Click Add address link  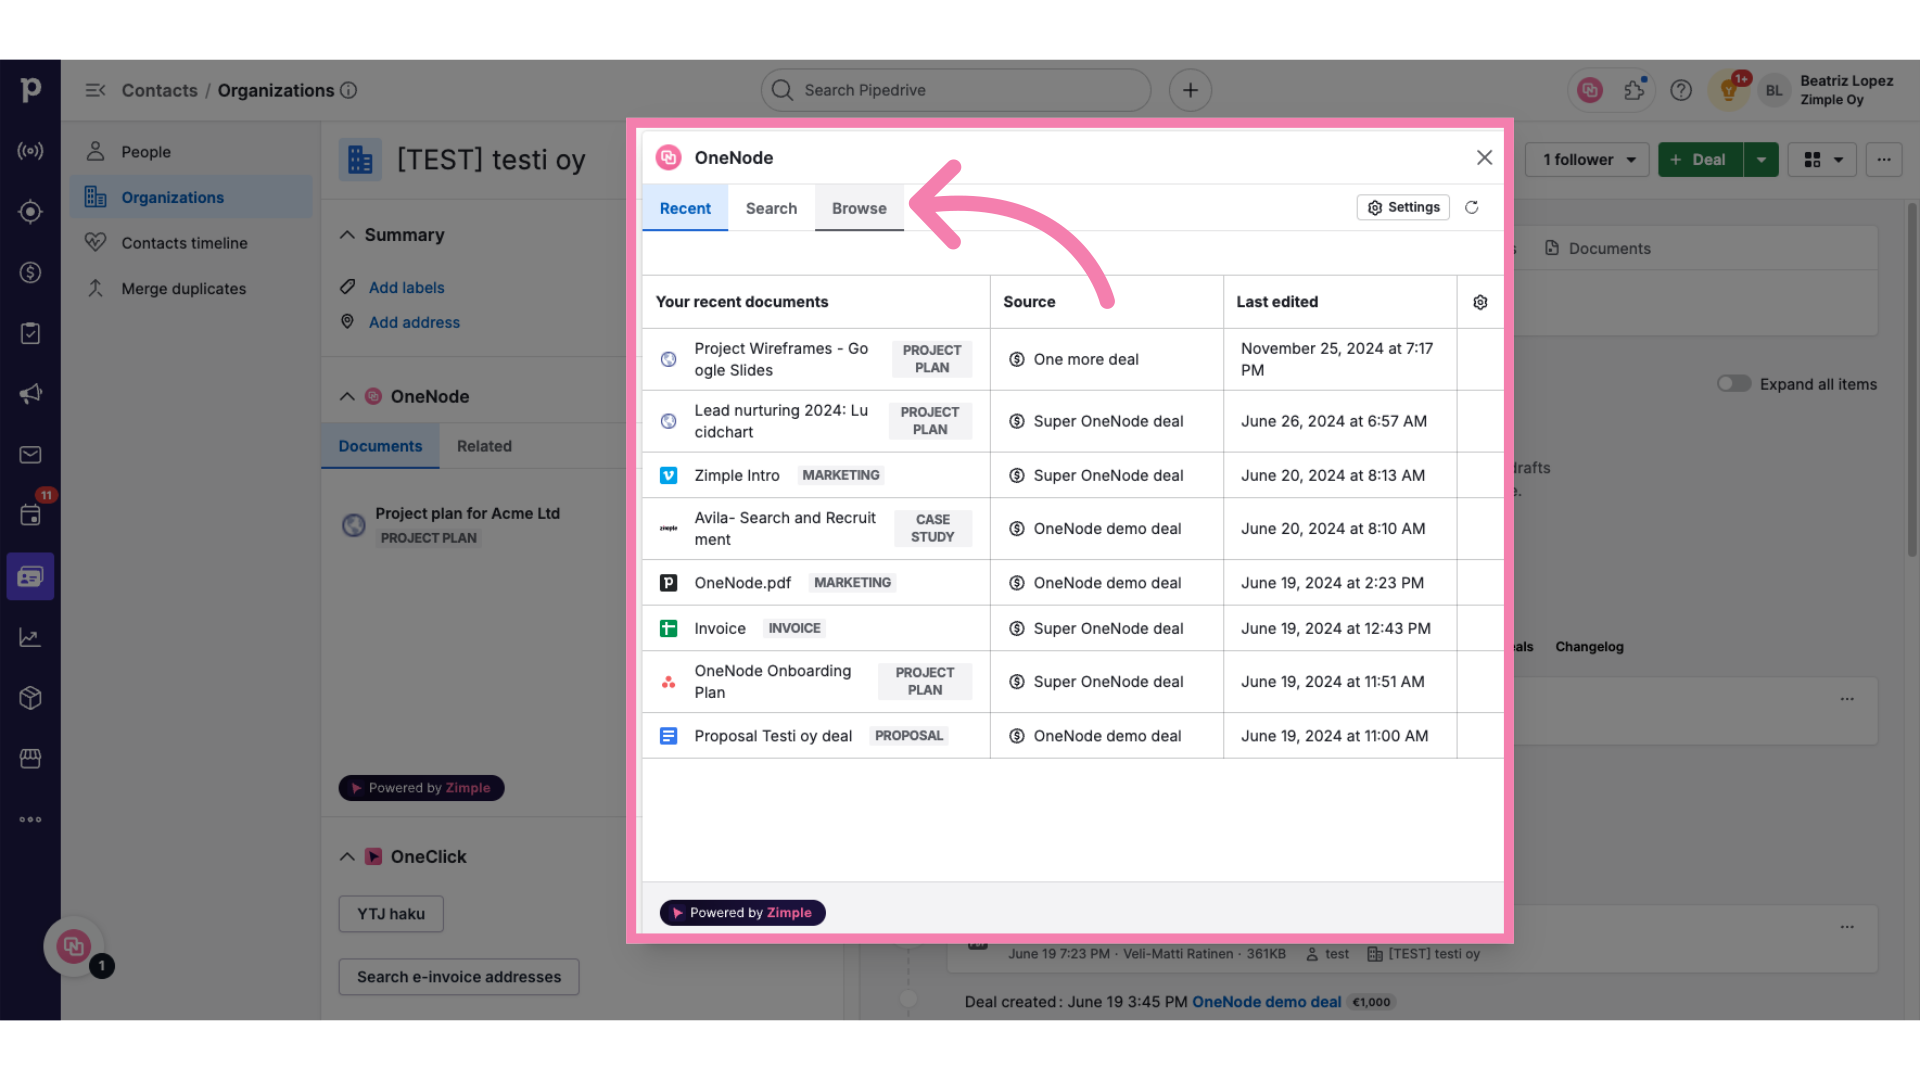tap(414, 322)
